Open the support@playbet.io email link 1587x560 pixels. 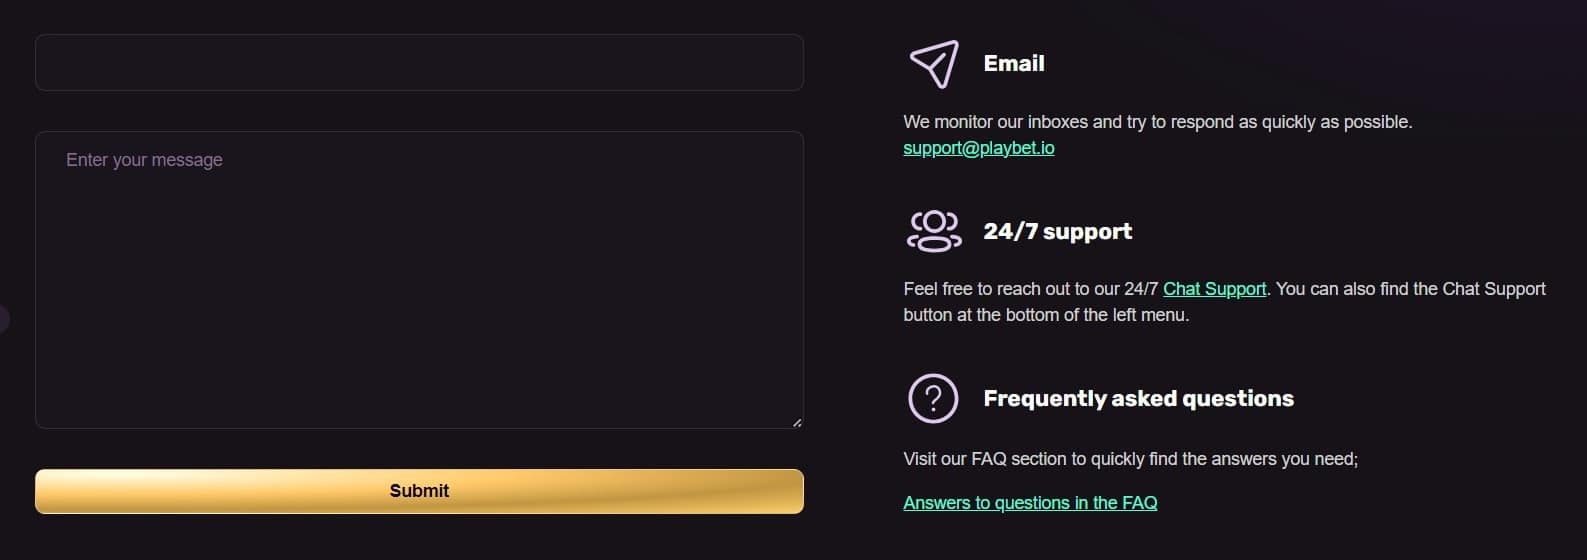[x=978, y=148]
